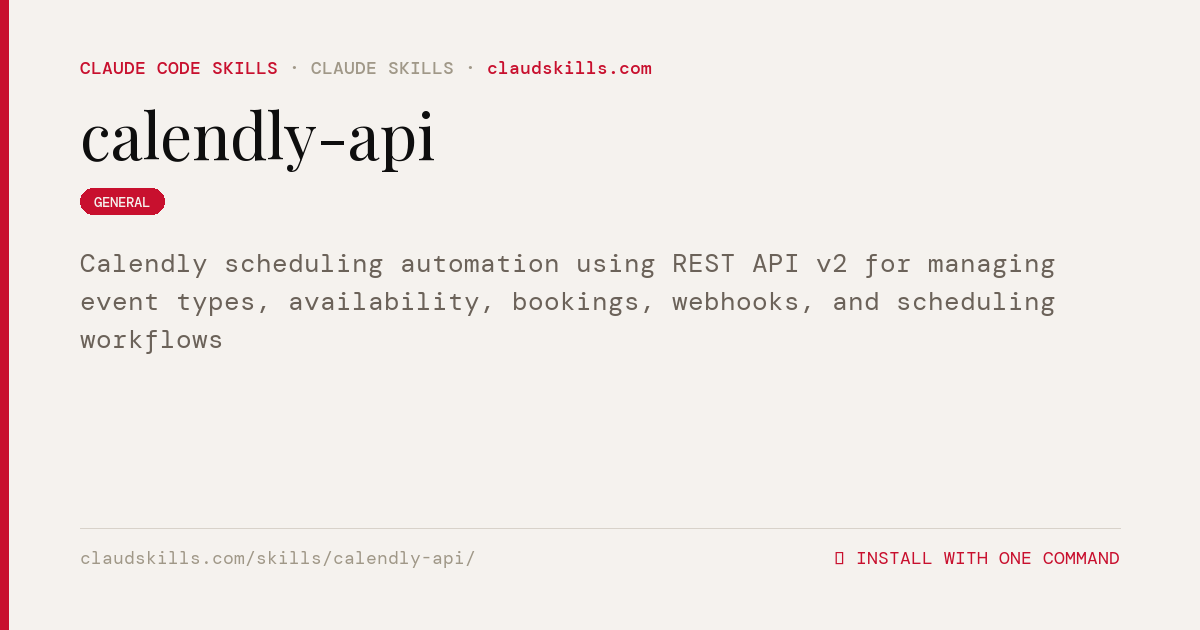Click the Calendly scheduling automation description paragraph
1200x630 pixels.
(x=568, y=302)
